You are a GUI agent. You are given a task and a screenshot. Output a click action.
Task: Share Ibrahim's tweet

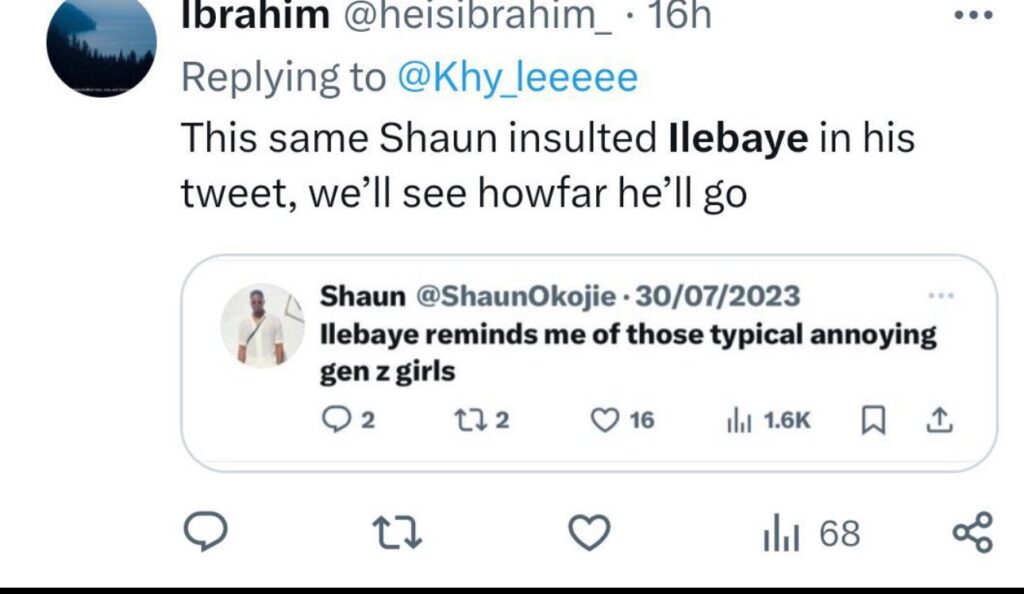pyautogui.click(x=973, y=533)
